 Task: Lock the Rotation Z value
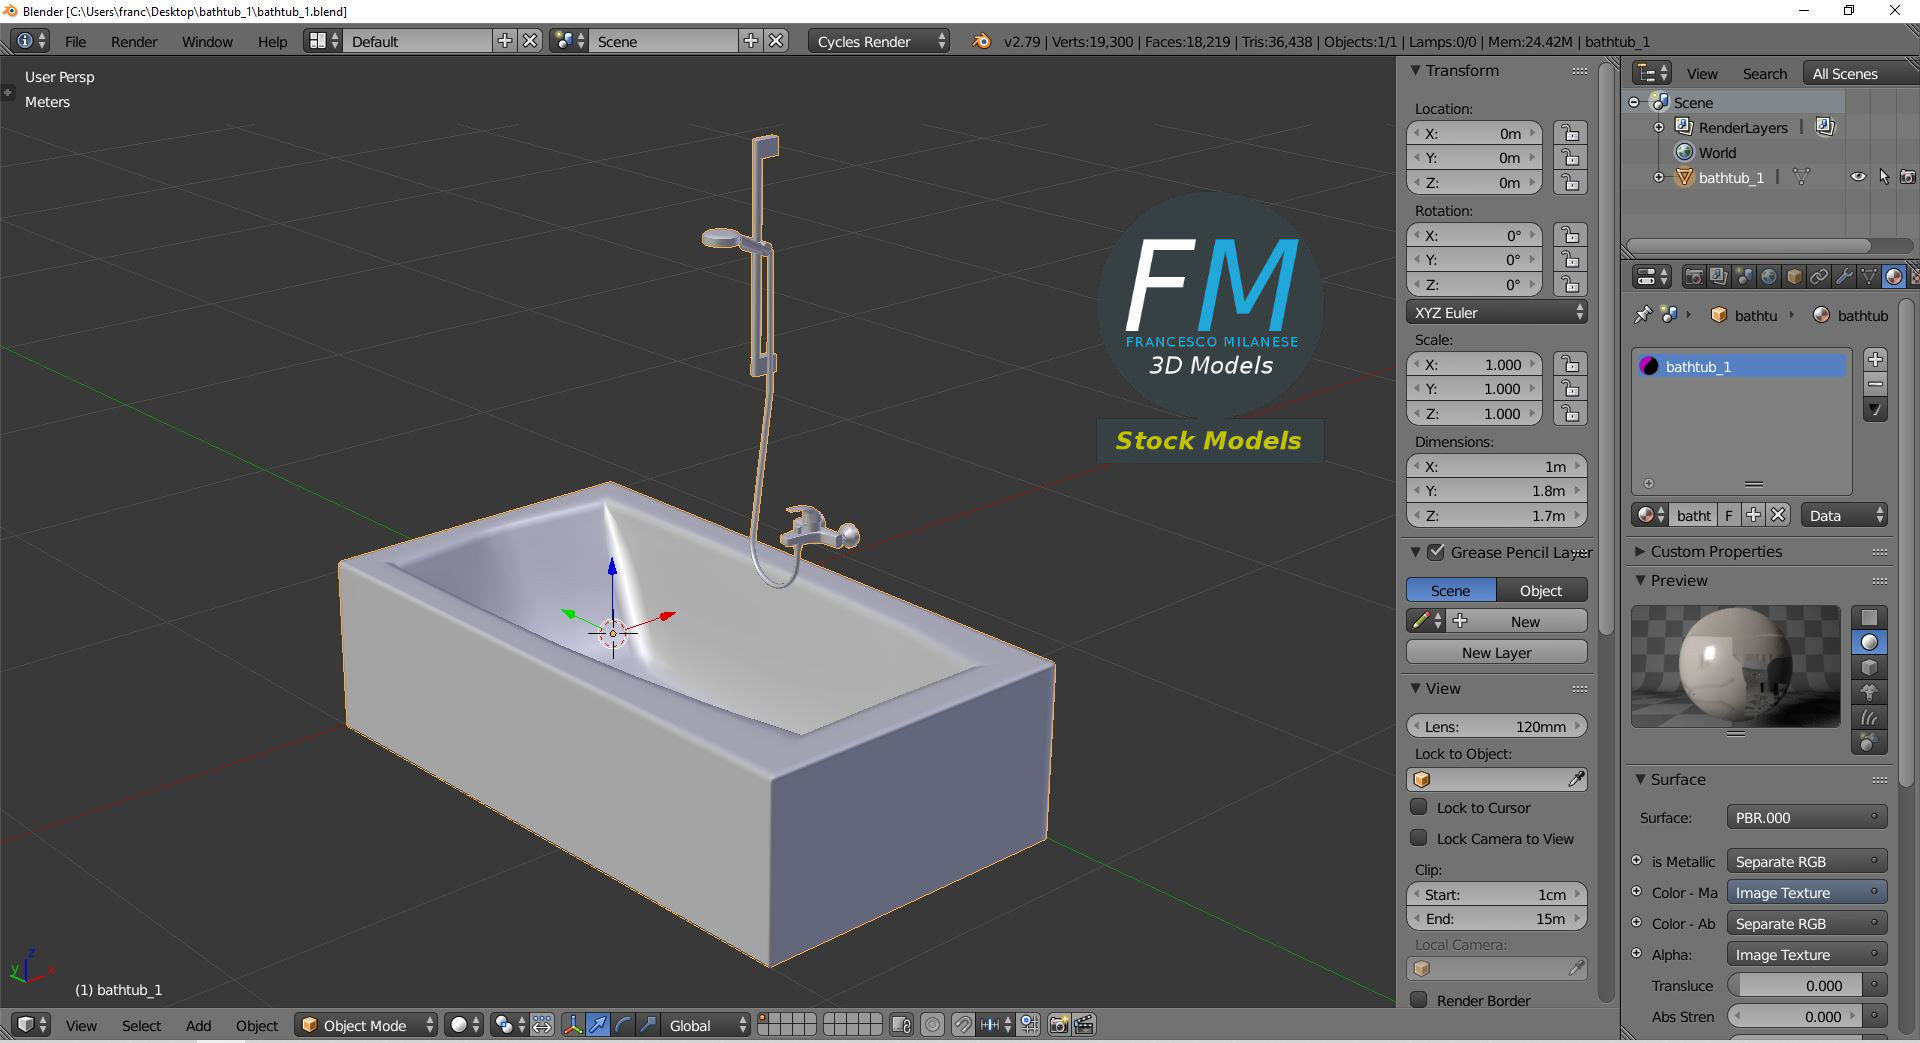[1570, 284]
